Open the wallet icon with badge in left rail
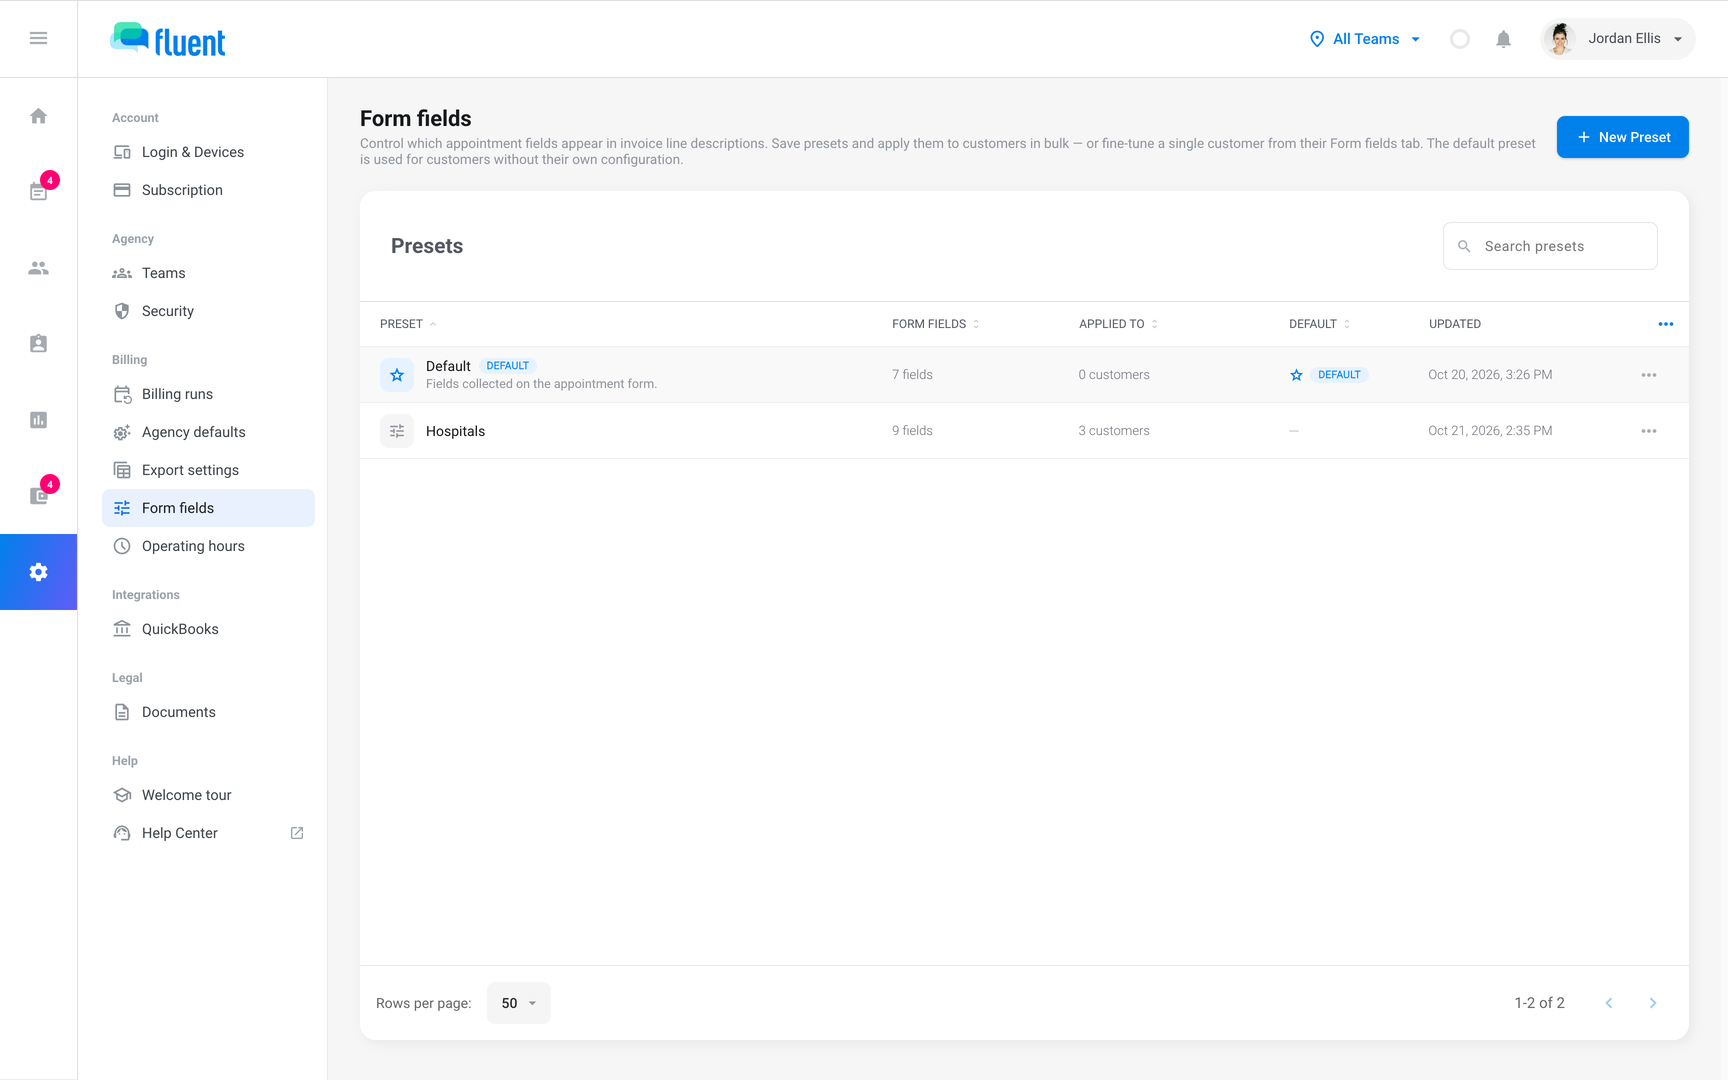 pyautogui.click(x=38, y=496)
